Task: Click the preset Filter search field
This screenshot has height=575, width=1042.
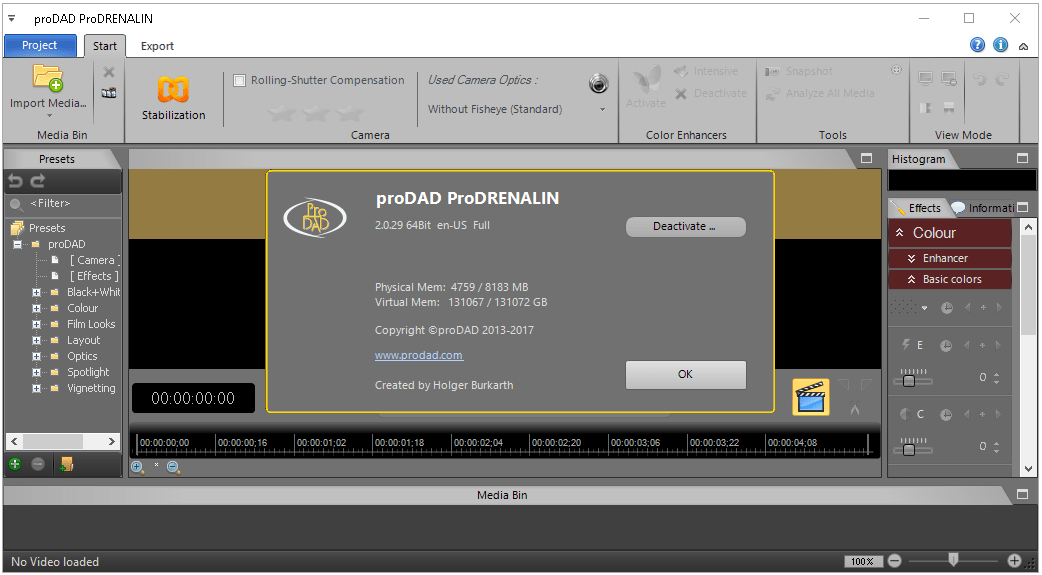Action: coord(63,203)
